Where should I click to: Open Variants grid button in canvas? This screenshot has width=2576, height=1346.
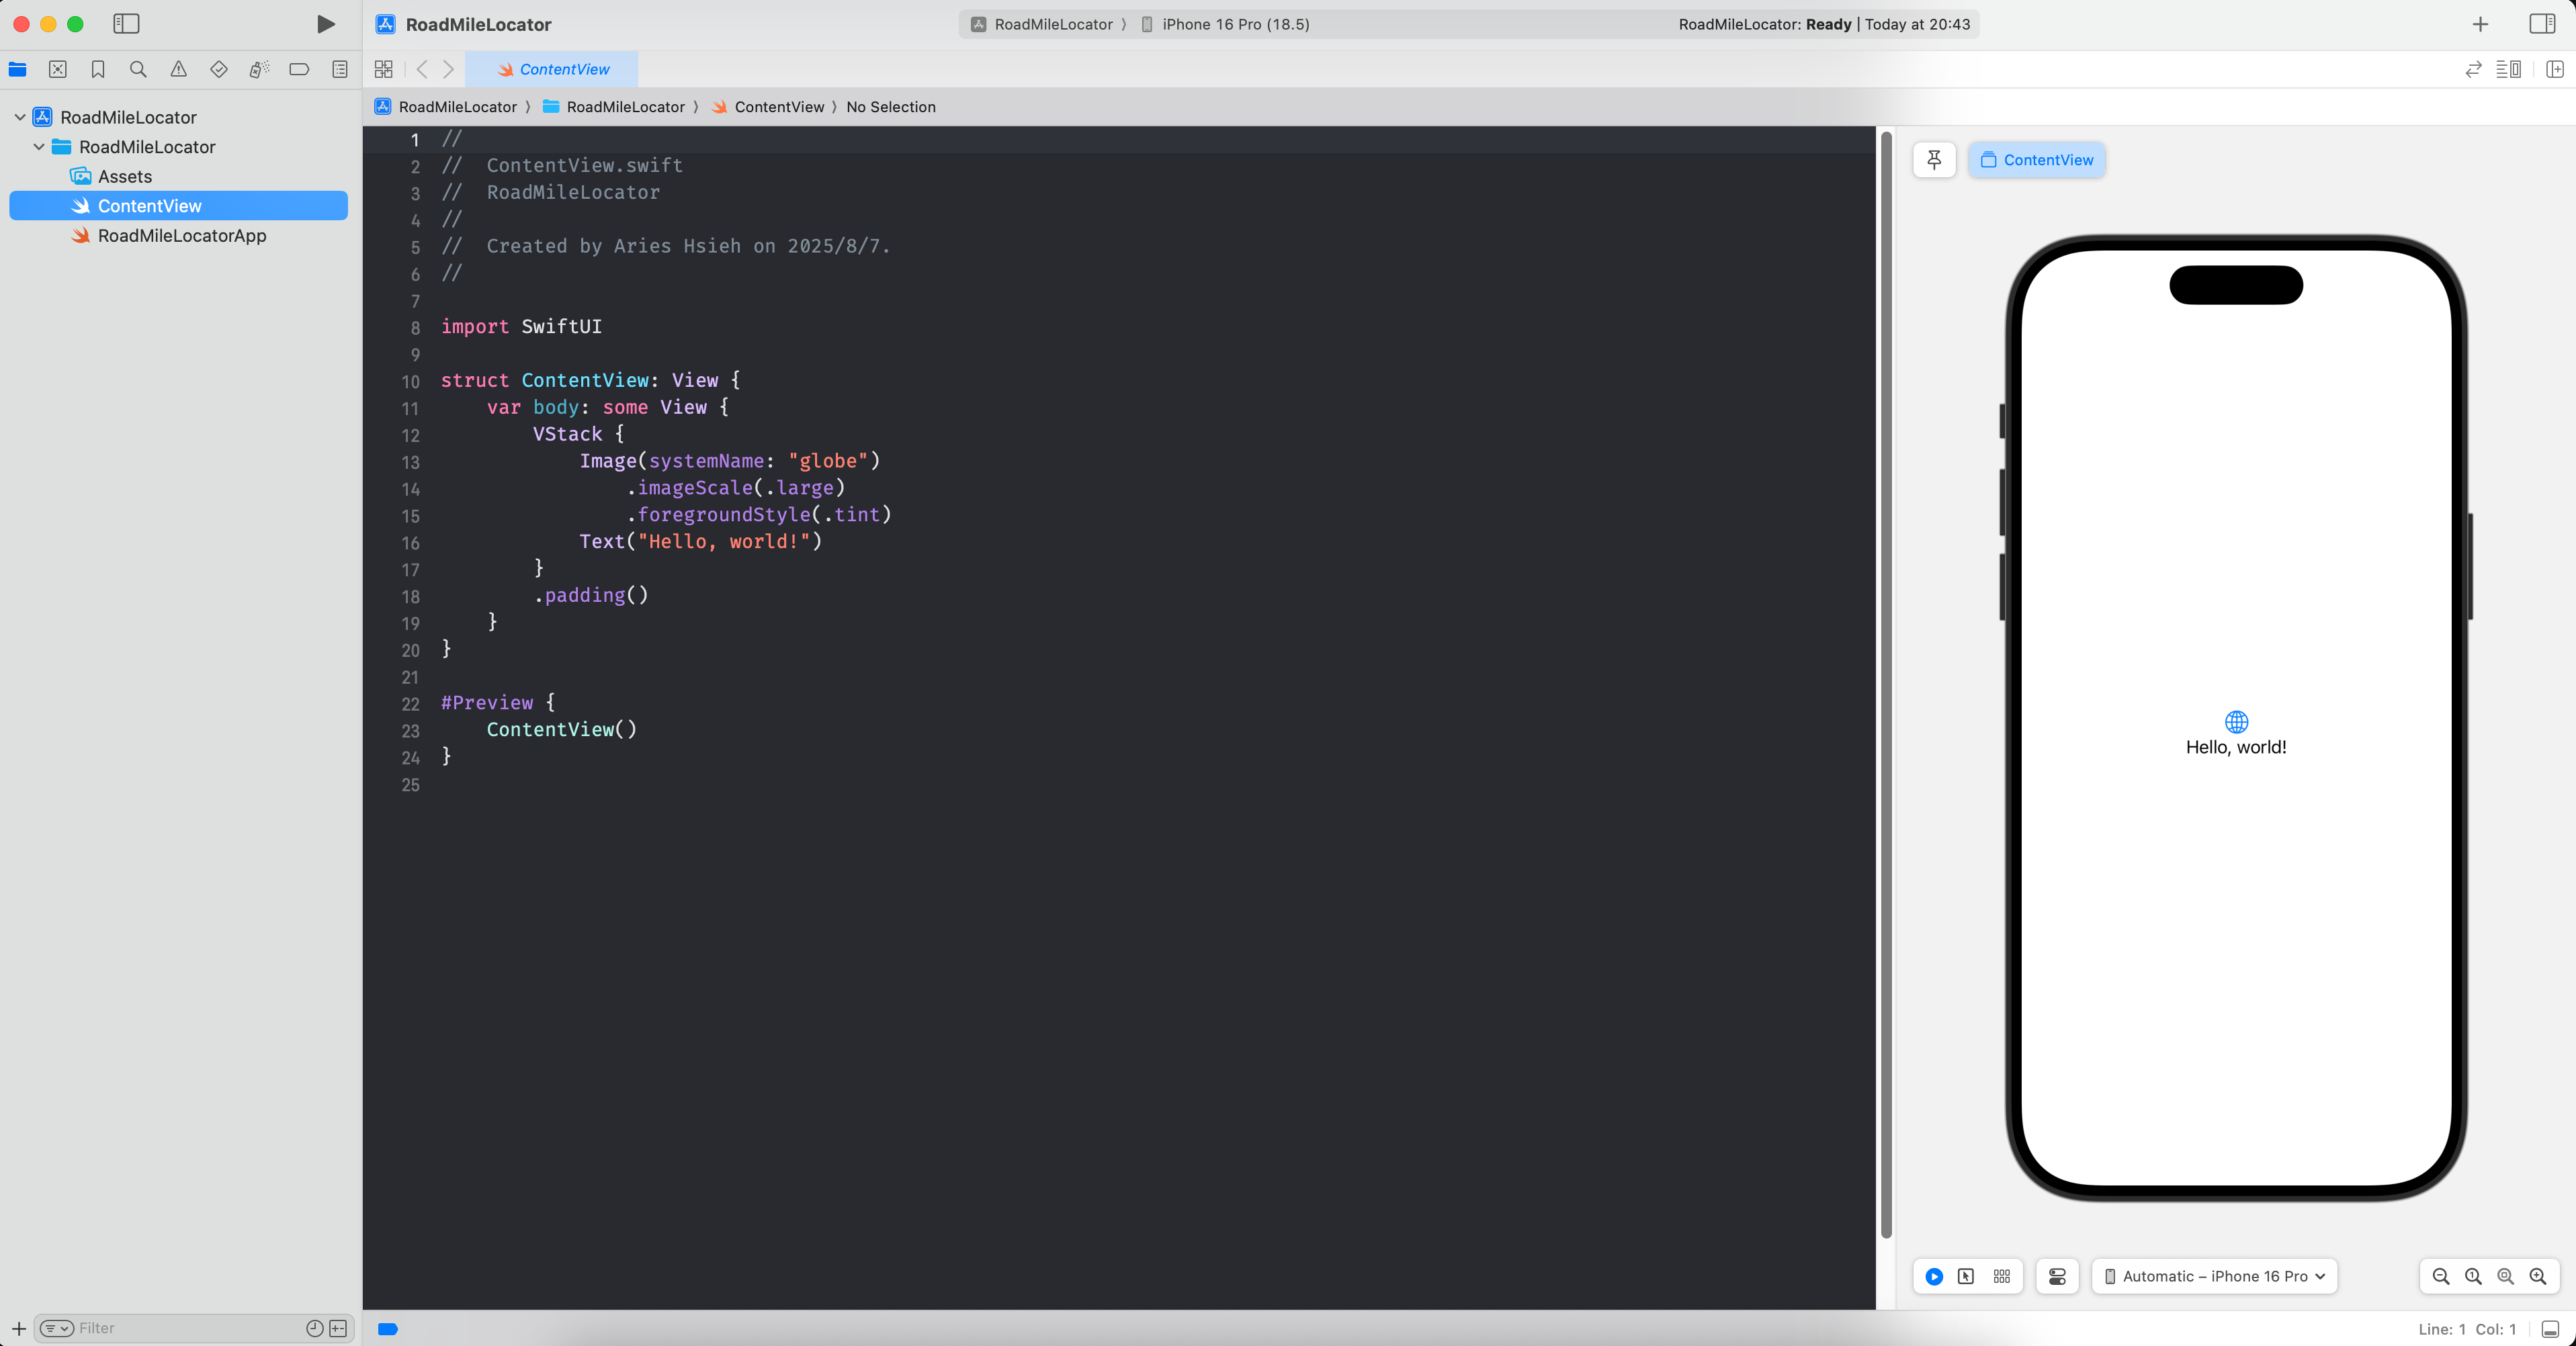pyautogui.click(x=2001, y=1276)
